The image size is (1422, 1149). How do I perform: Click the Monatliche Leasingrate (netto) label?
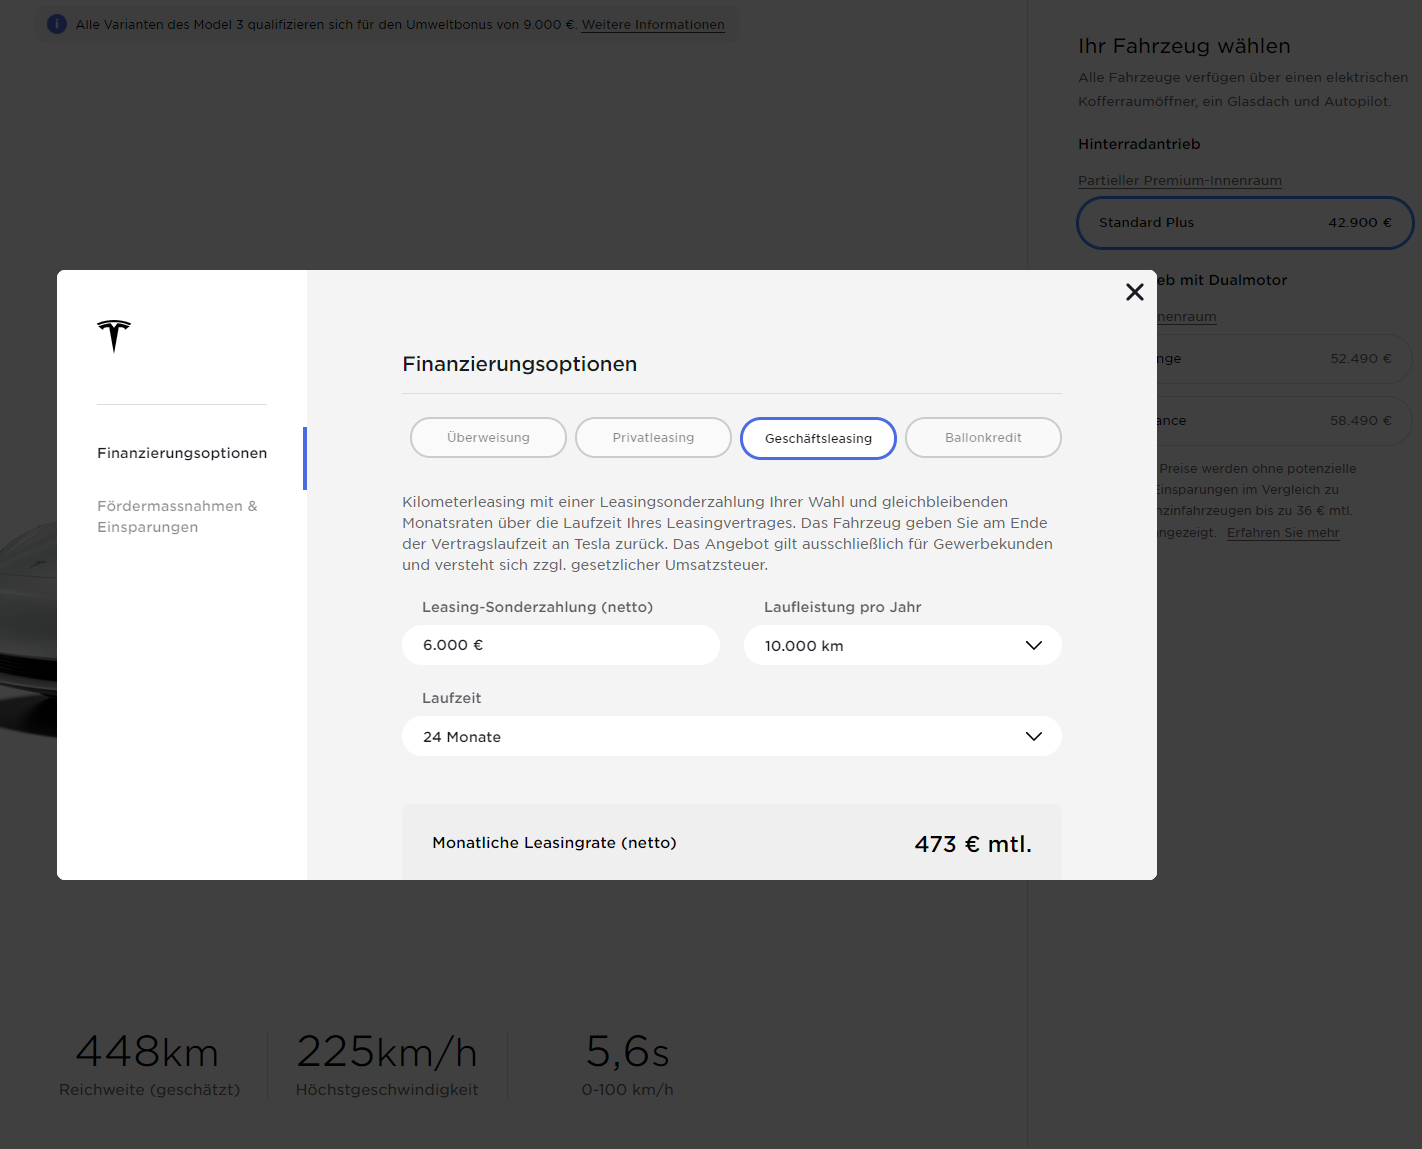pyautogui.click(x=554, y=843)
